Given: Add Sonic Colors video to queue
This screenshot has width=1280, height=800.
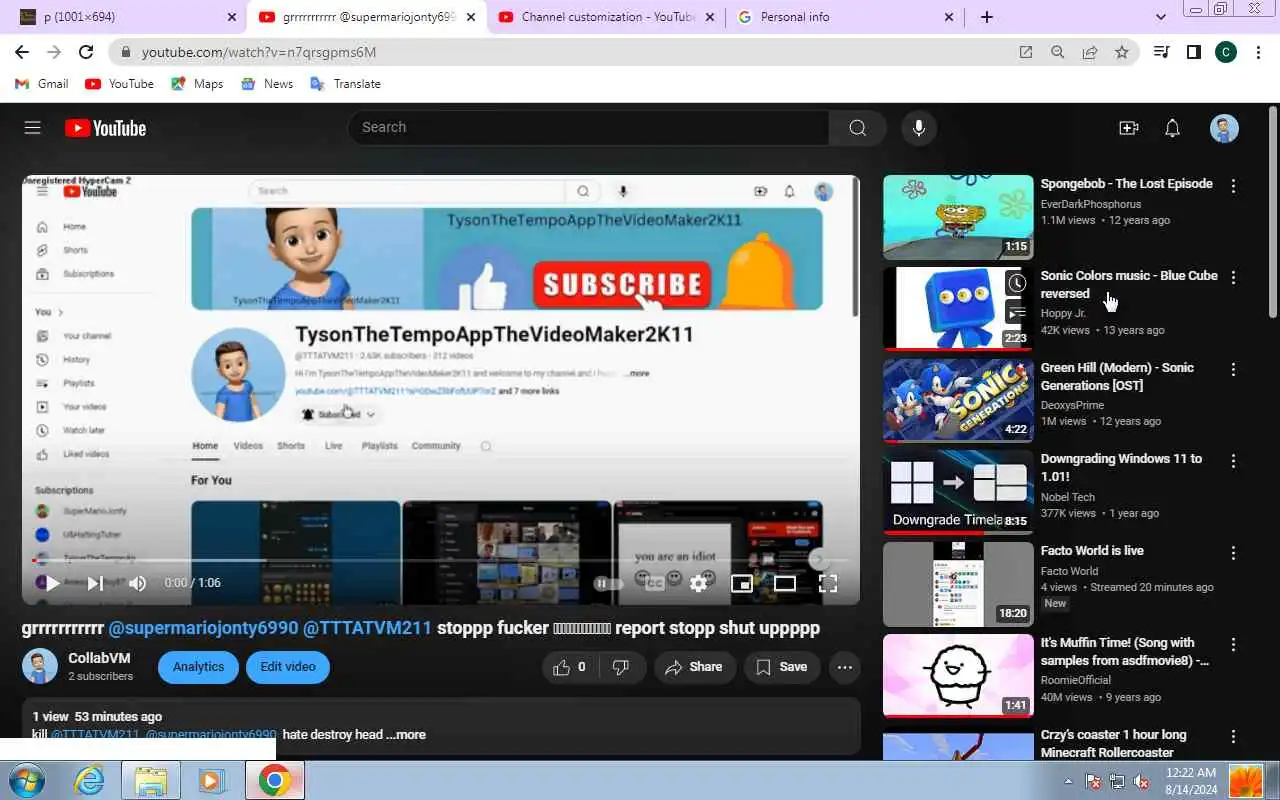Looking at the screenshot, I should click(1017, 314).
